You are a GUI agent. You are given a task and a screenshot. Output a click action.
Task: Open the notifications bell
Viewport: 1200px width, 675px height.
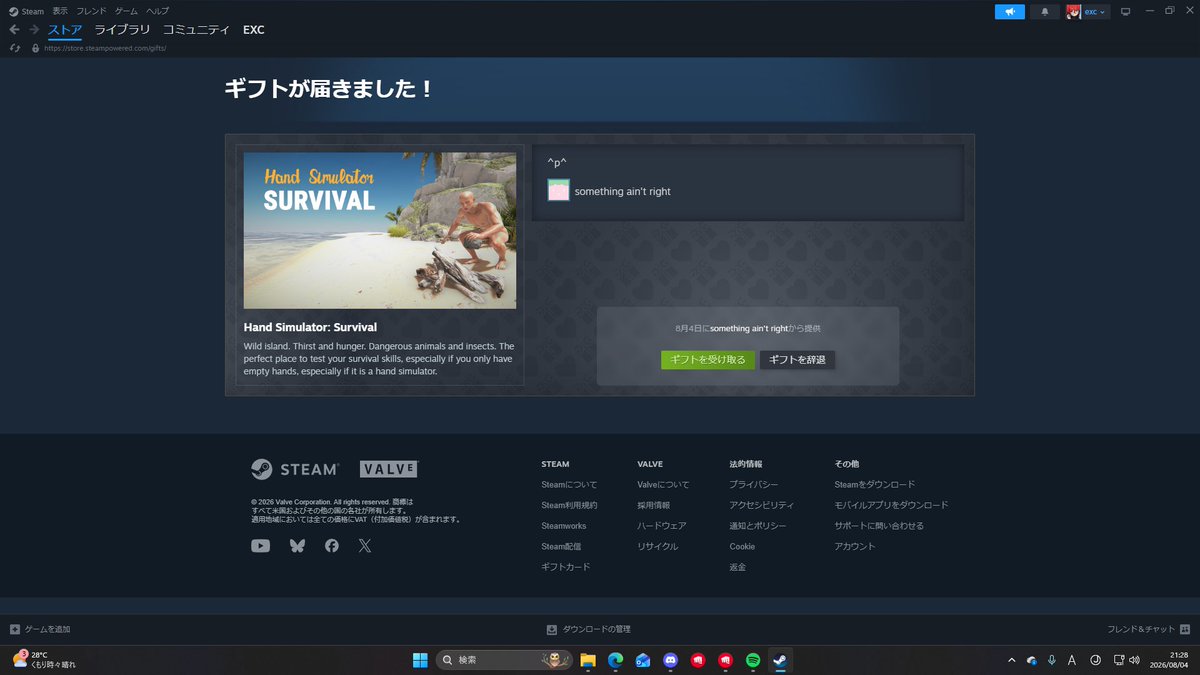pos(1045,12)
